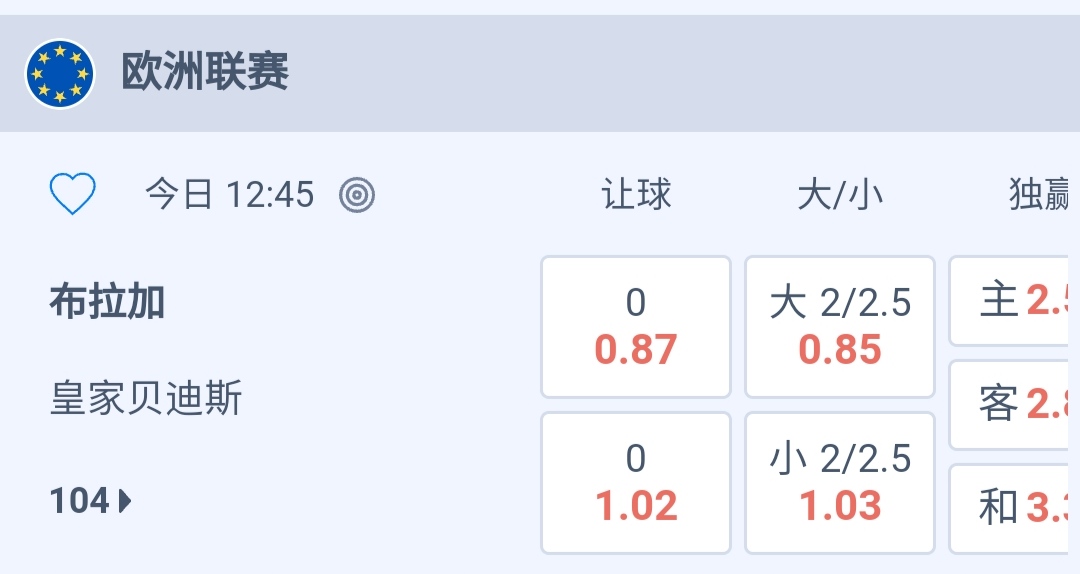Open the 皇家贝迪斯 team name
1080x574 pixels.
pos(146,399)
